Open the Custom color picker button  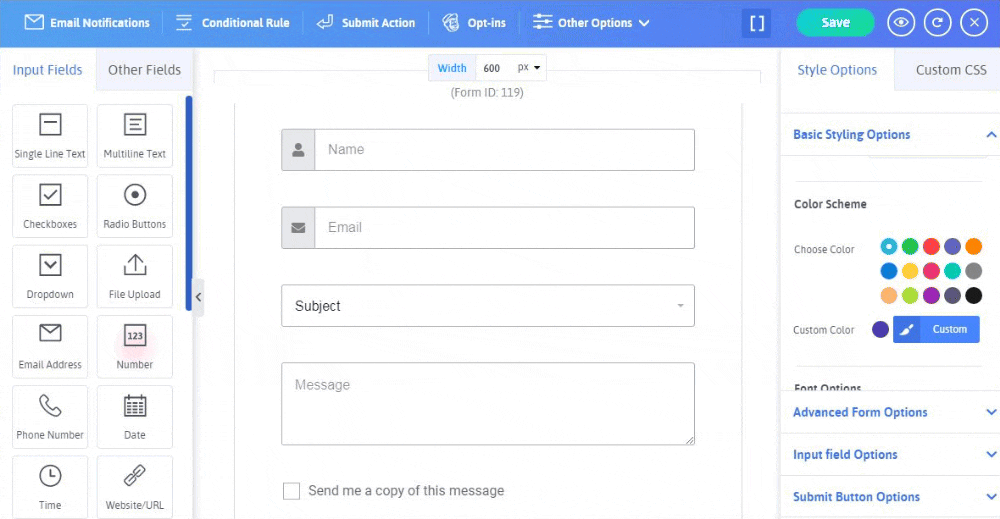(936, 330)
